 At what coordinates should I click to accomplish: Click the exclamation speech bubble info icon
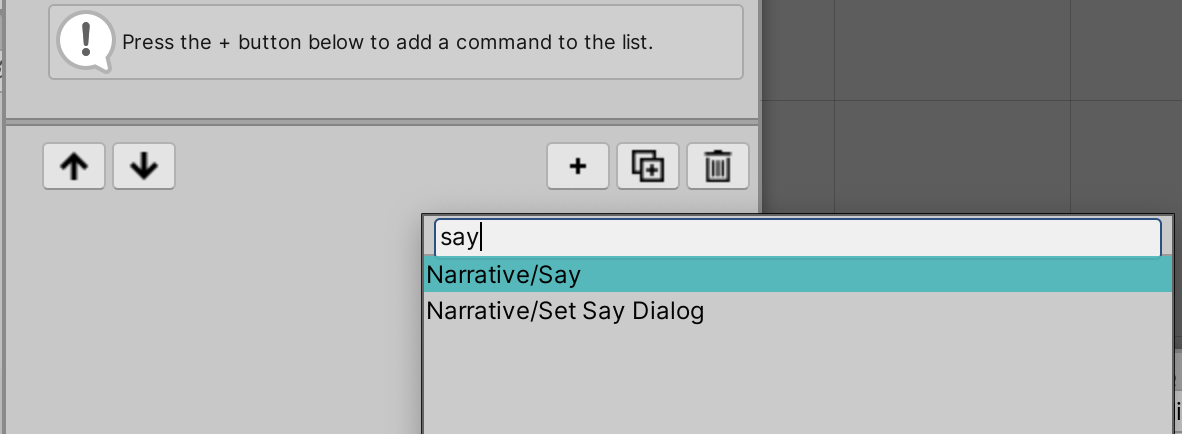pos(86,41)
